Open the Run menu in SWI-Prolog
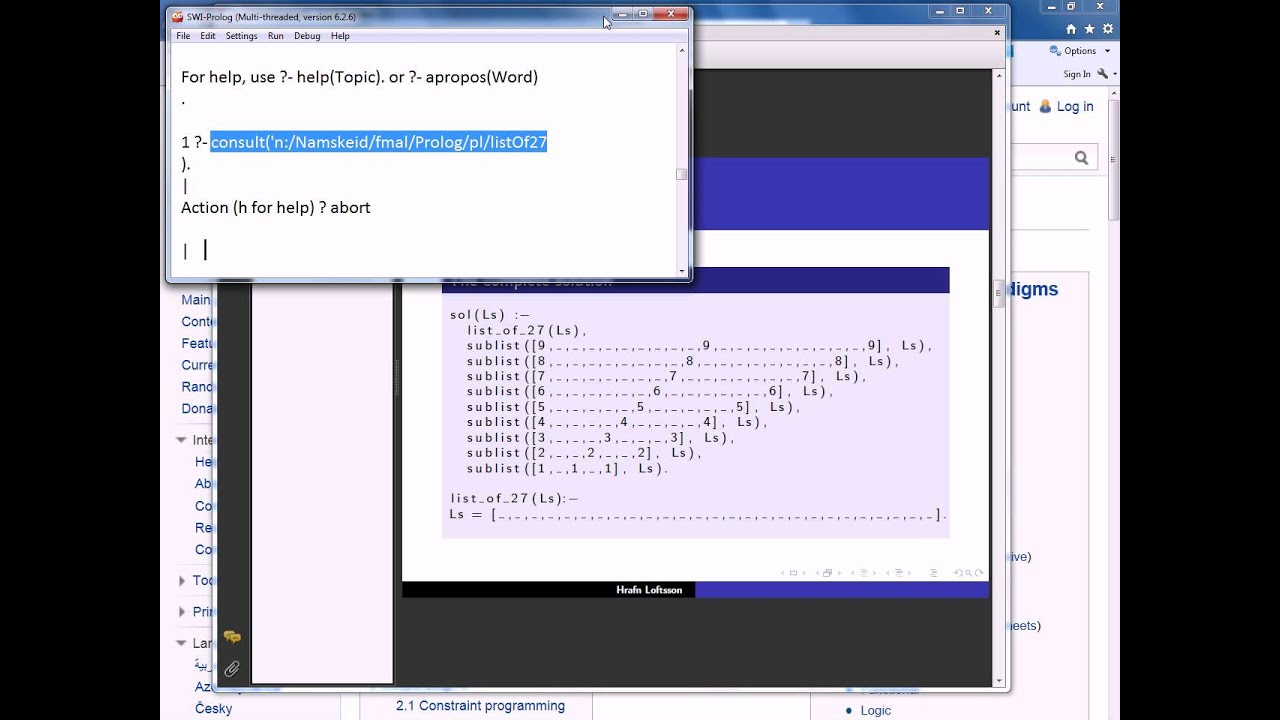1280x720 pixels. pyautogui.click(x=275, y=36)
